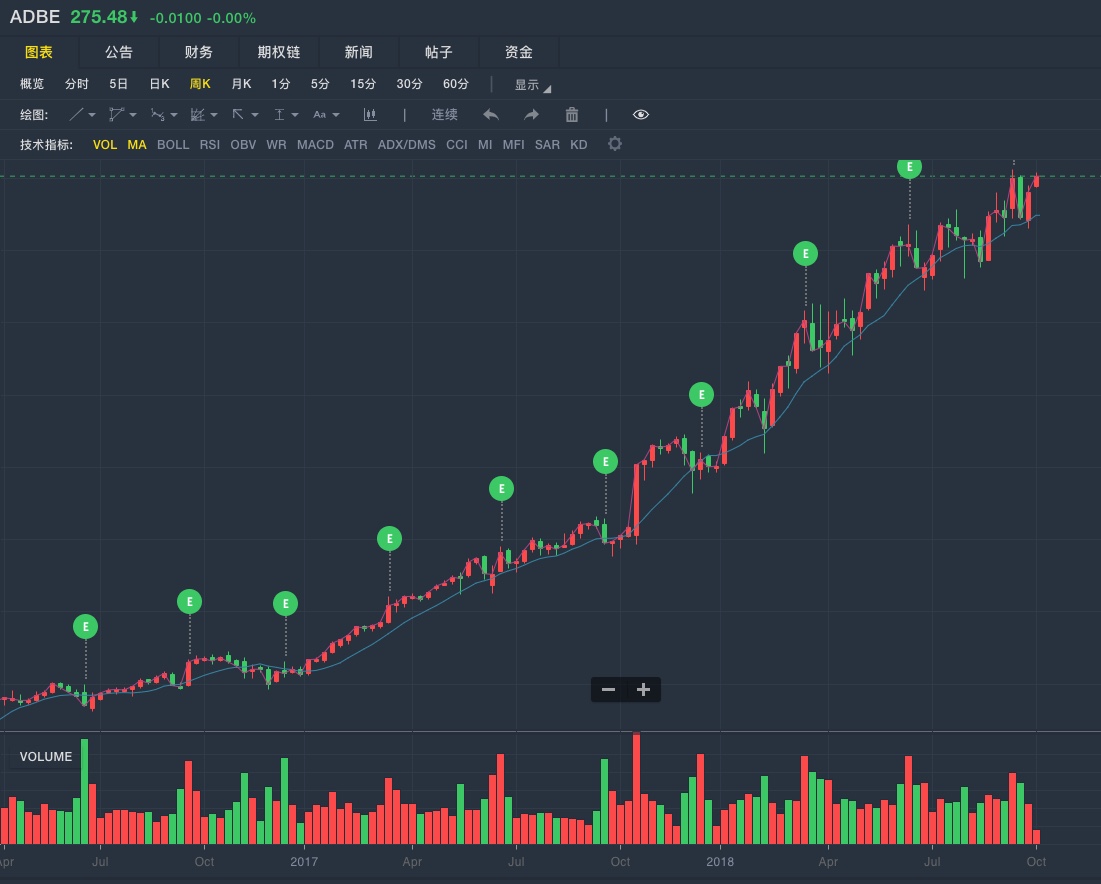Click the candlestick chart-style icon
1101x884 pixels.
(370, 115)
